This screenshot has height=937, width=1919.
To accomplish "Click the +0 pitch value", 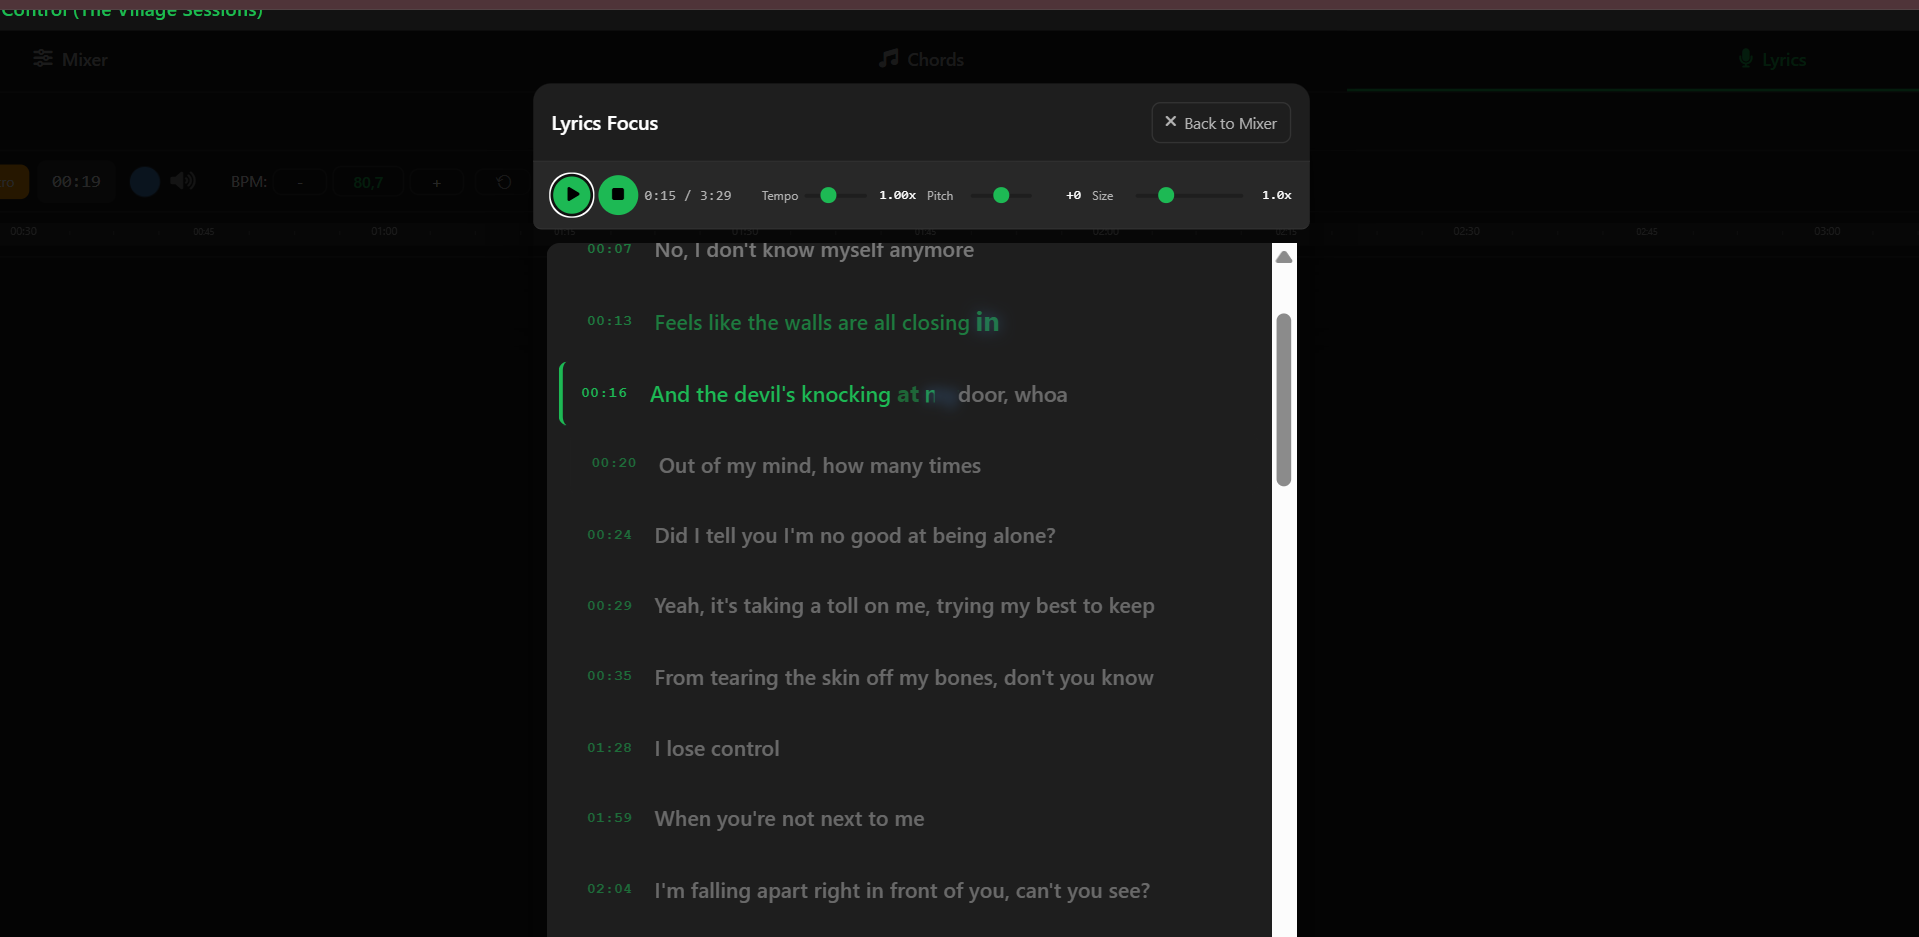I will tap(1073, 195).
